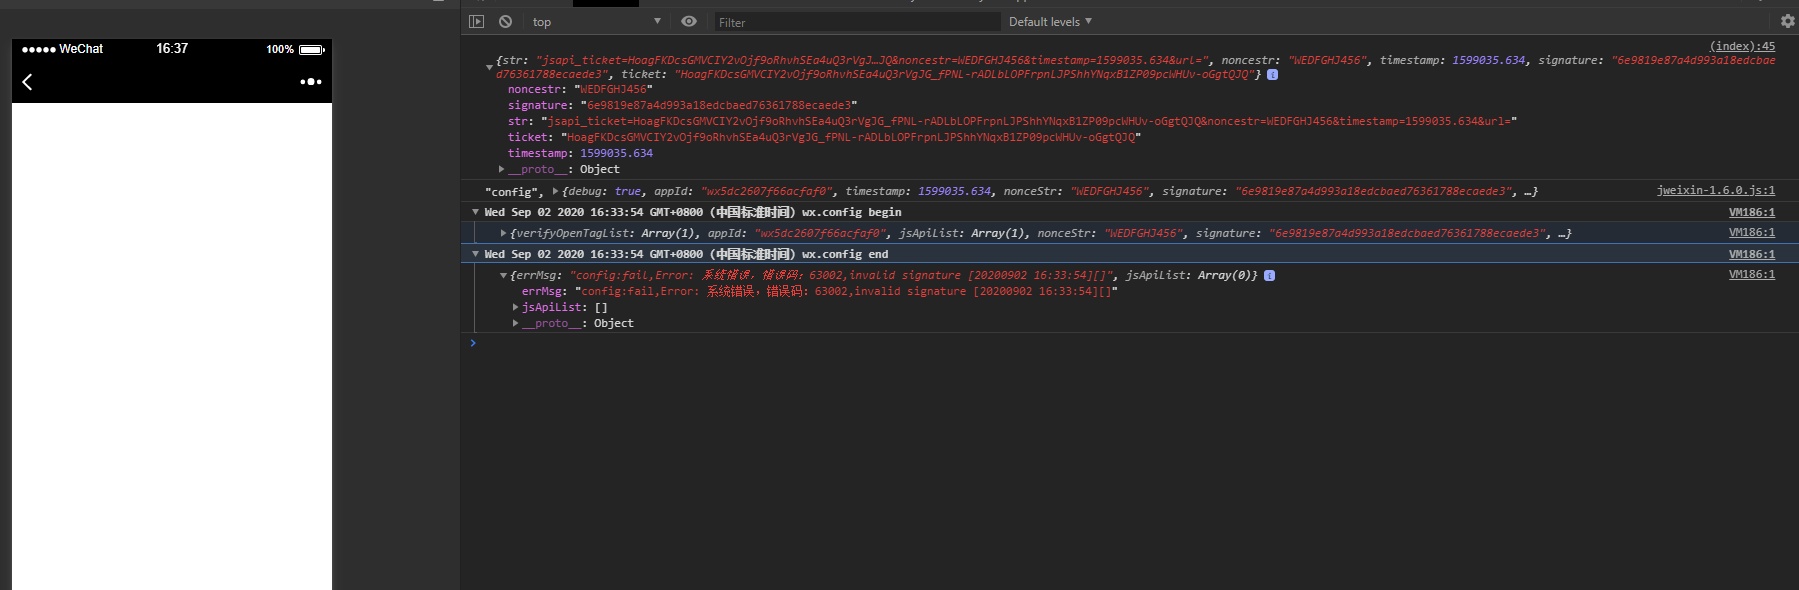The width and height of the screenshot is (1799, 590).
Task: Open the Default levels dropdown
Action: point(1050,21)
